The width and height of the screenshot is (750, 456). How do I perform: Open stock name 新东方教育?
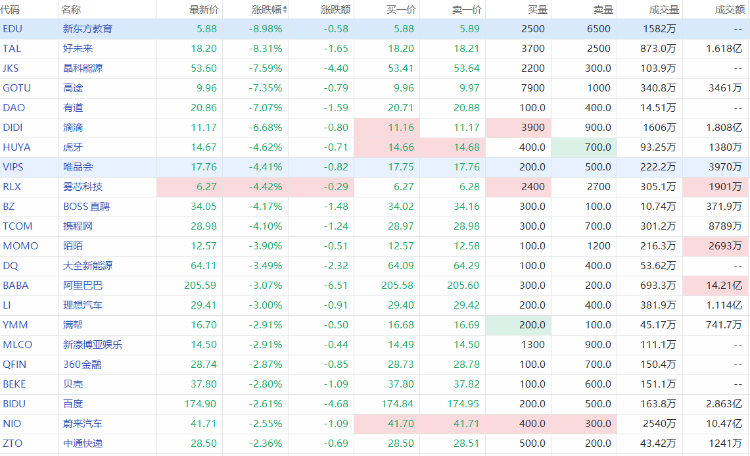click(x=86, y=29)
